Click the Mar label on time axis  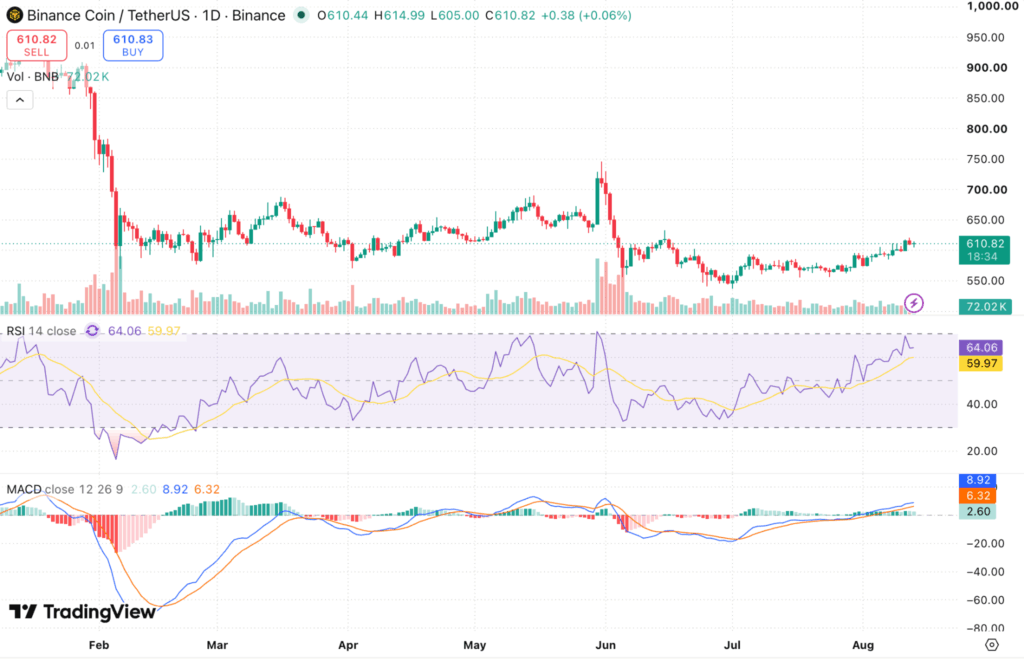(x=217, y=645)
